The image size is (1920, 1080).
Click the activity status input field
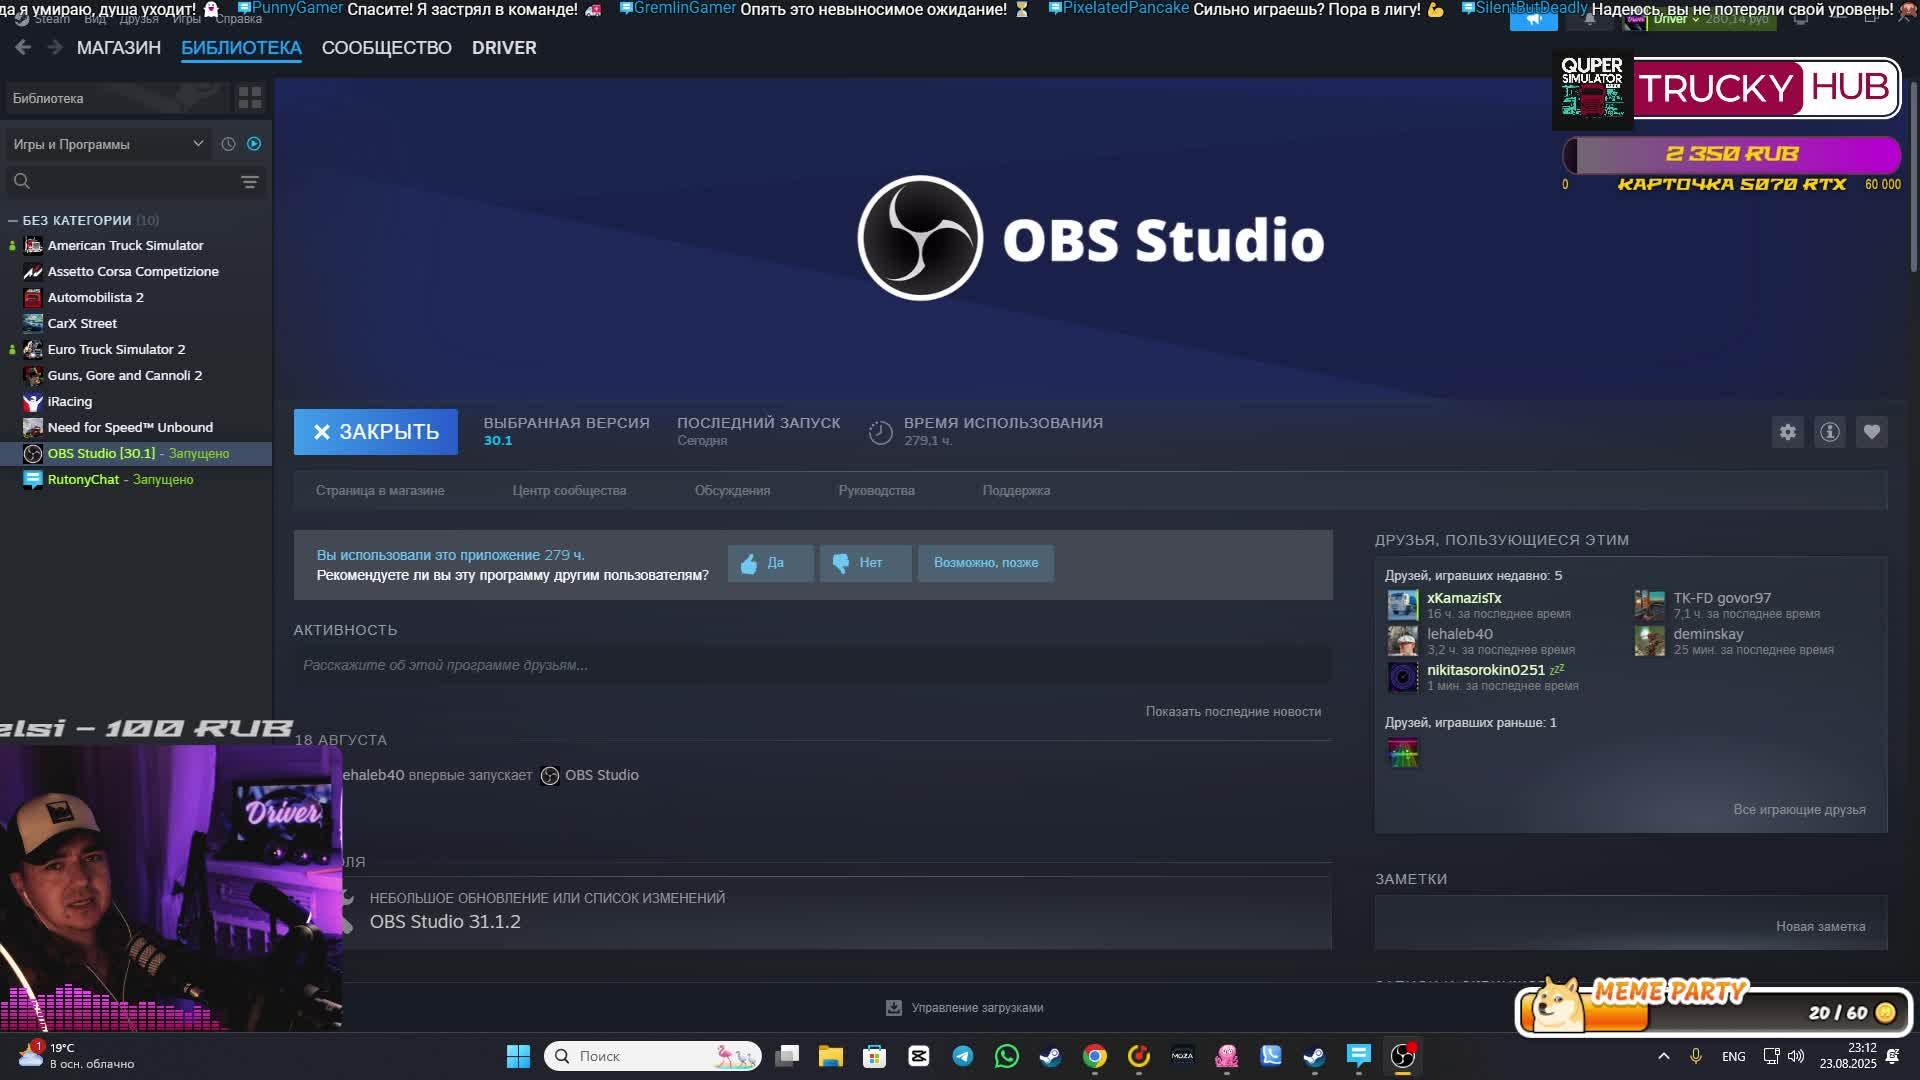[x=812, y=666]
